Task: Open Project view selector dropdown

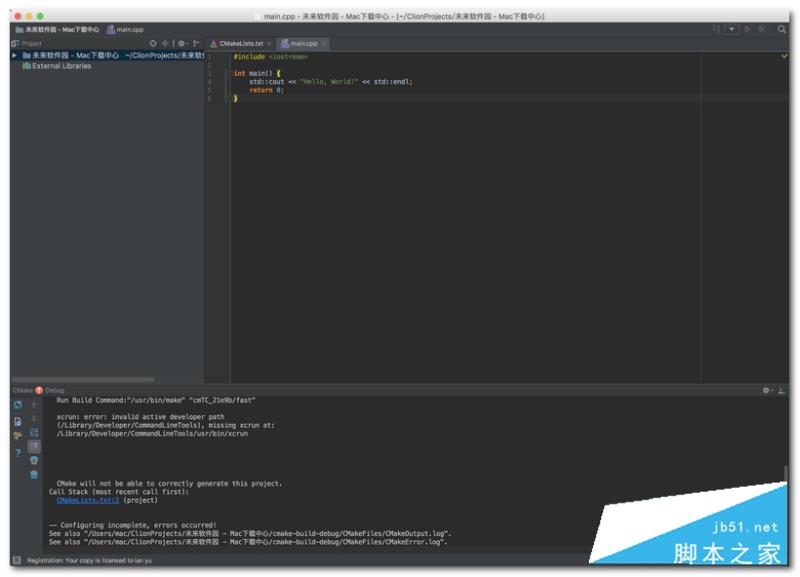Action: click(x=27, y=43)
